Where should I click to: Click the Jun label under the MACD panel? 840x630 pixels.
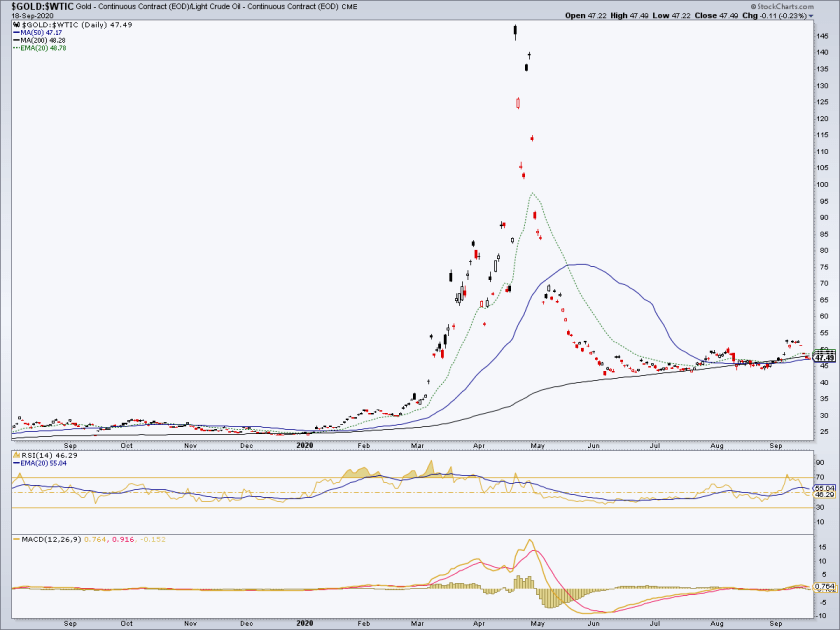(x=593, y=624)
